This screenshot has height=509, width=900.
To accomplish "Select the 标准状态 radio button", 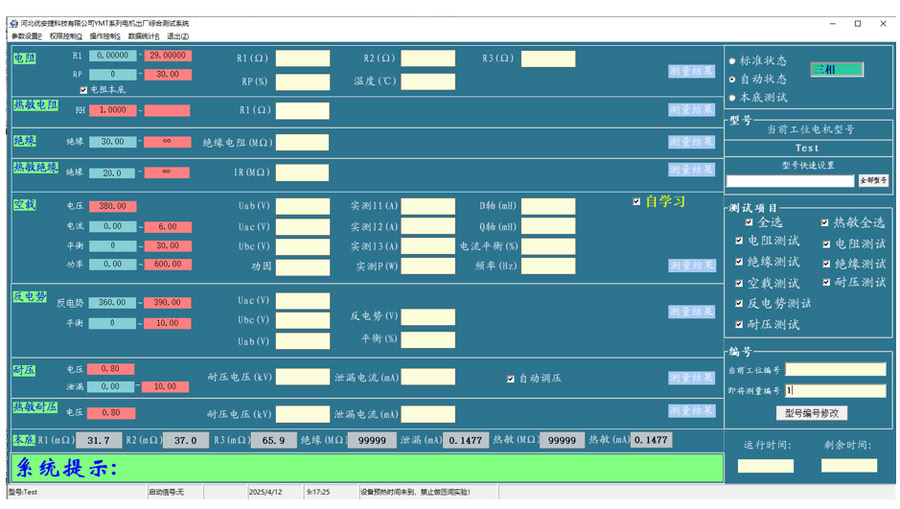I will click(x=732, y=61).
